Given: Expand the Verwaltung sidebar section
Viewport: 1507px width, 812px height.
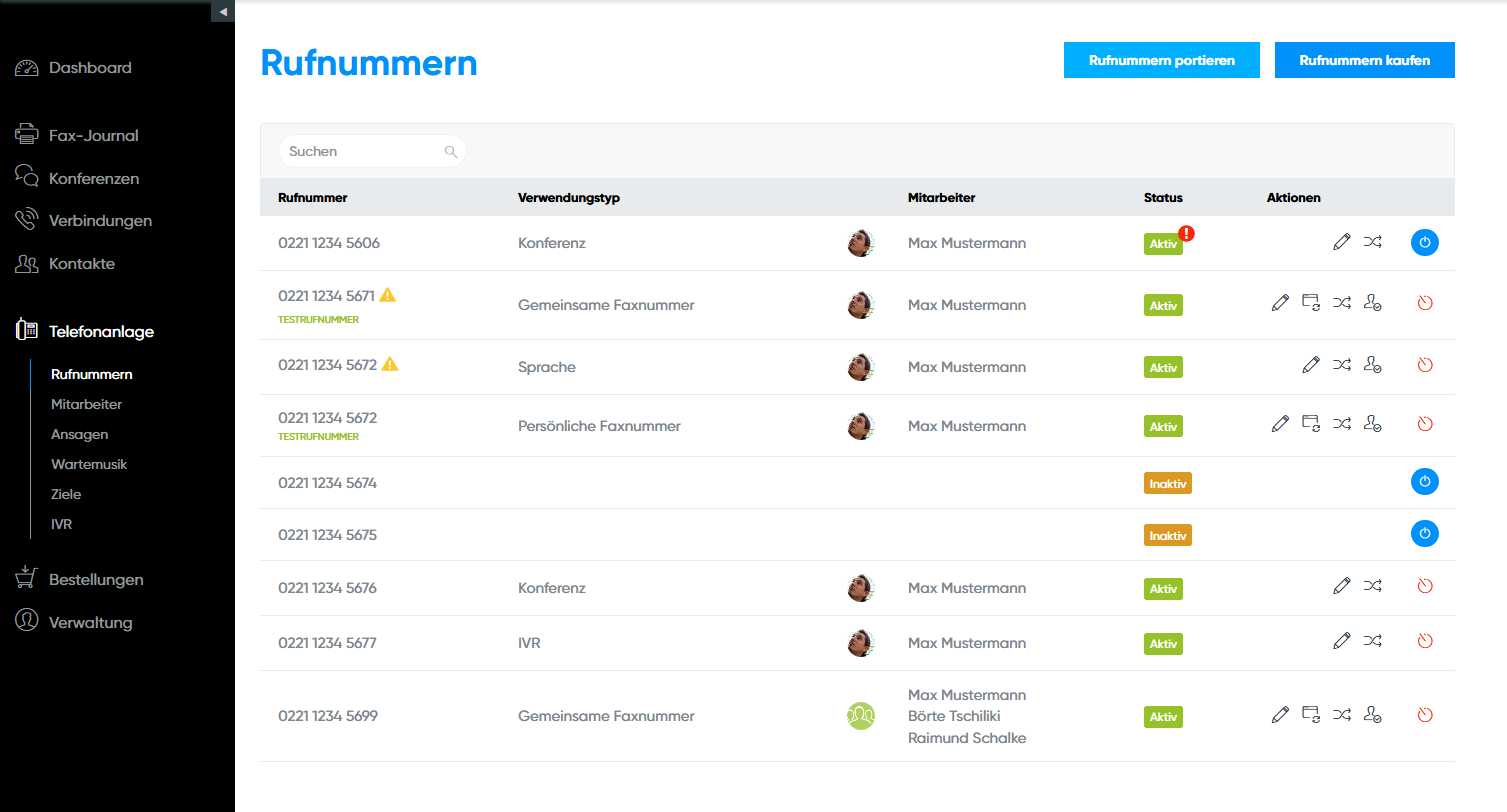Looking at the screenshot, I should point(90,622).
